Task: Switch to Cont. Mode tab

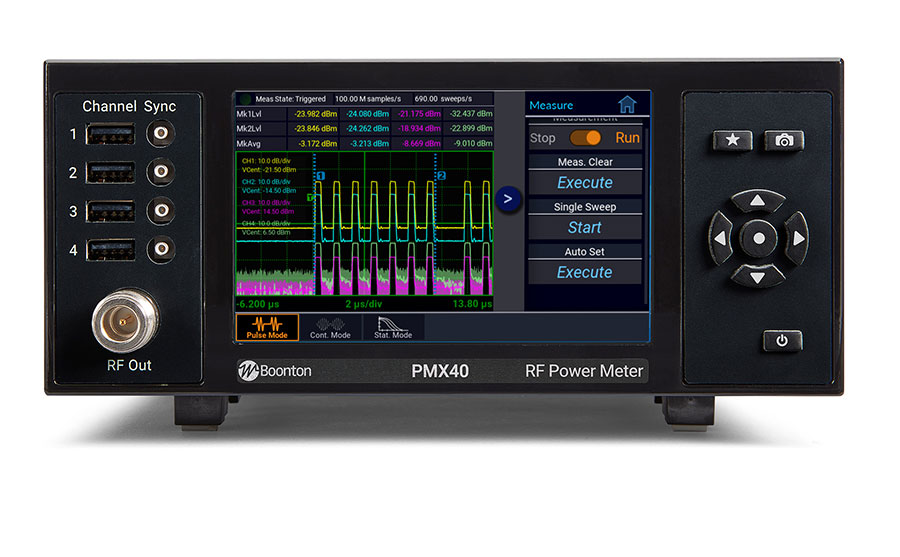Action: 329,327
